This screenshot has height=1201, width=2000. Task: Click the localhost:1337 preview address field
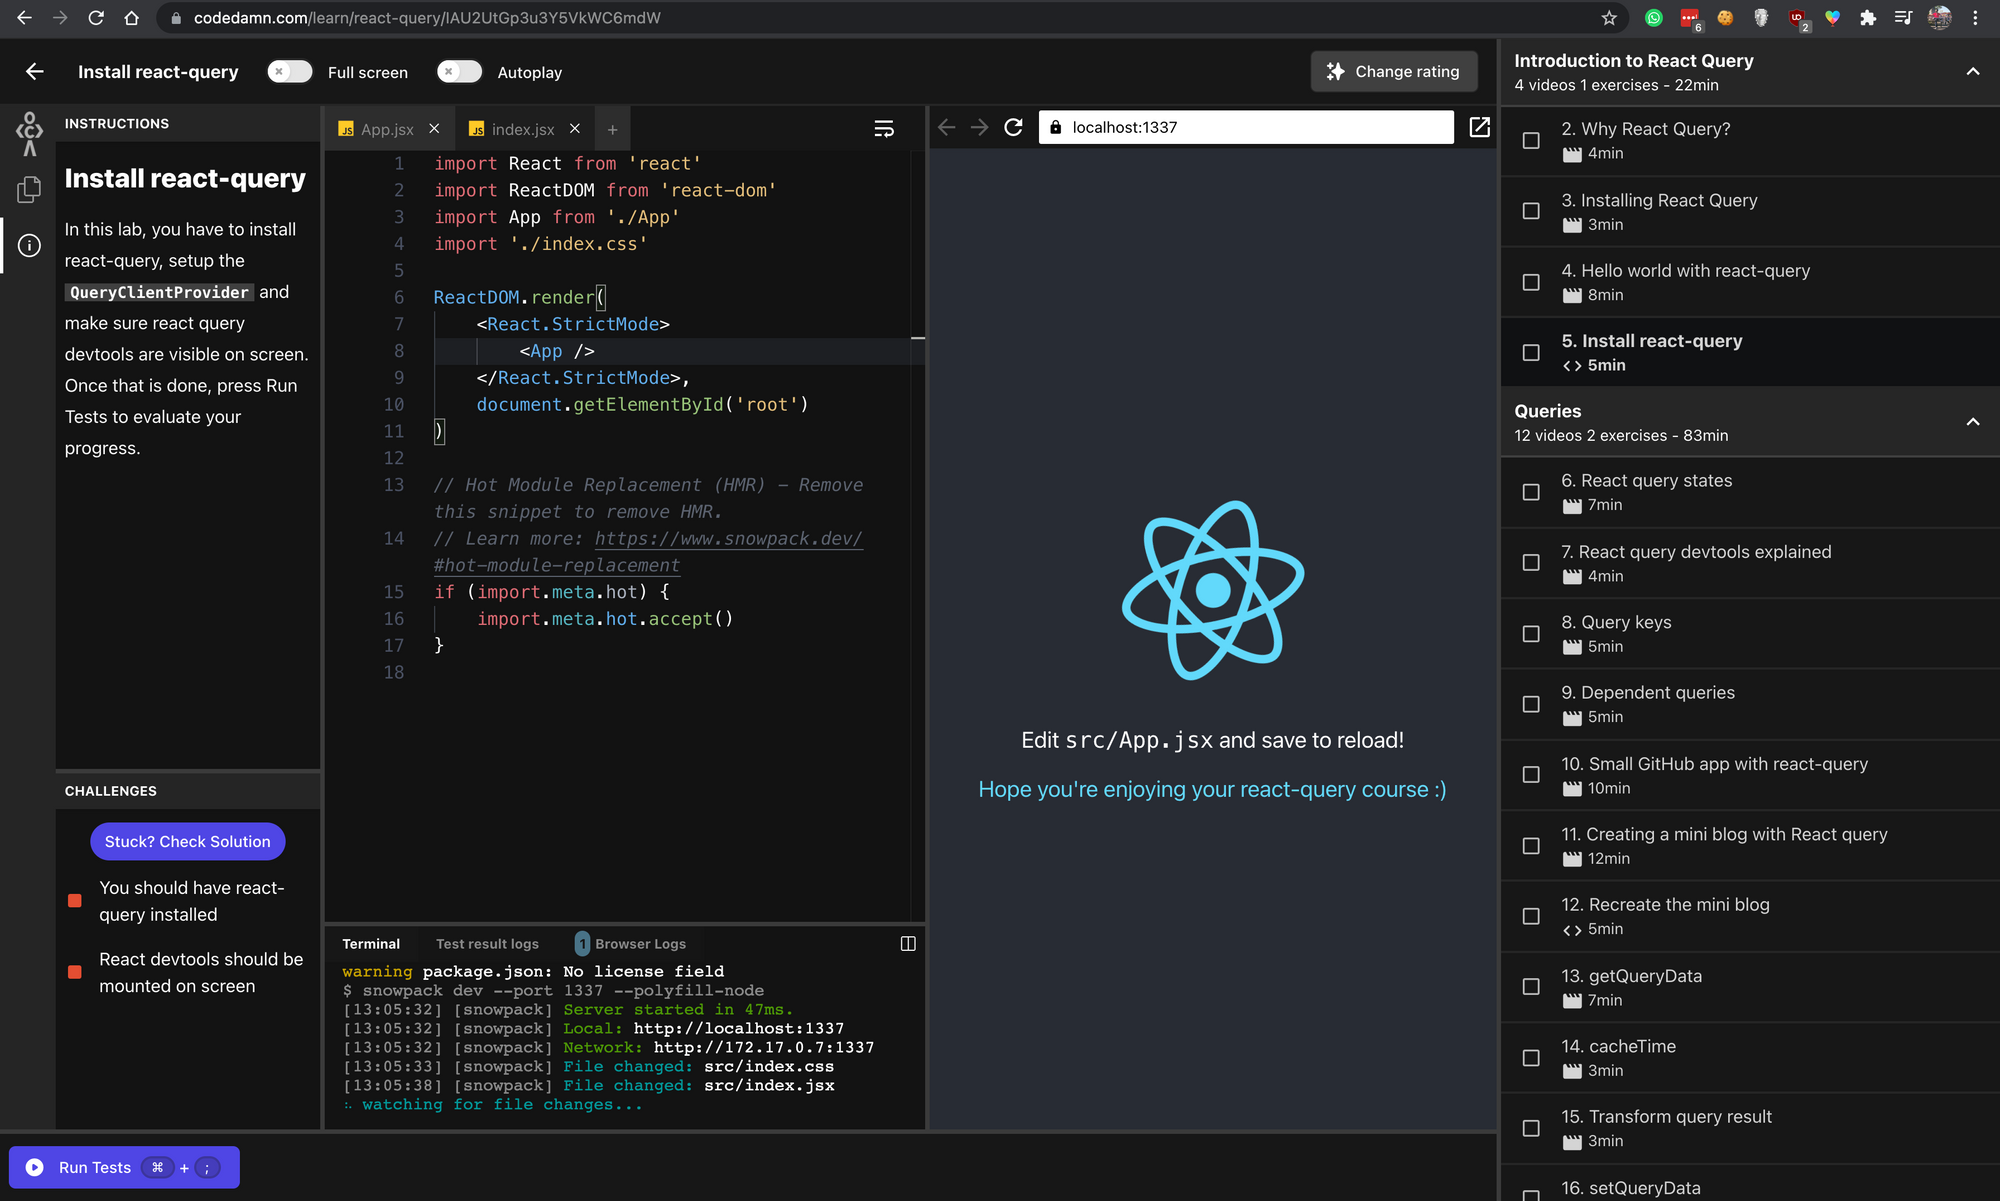[1246, 127]
